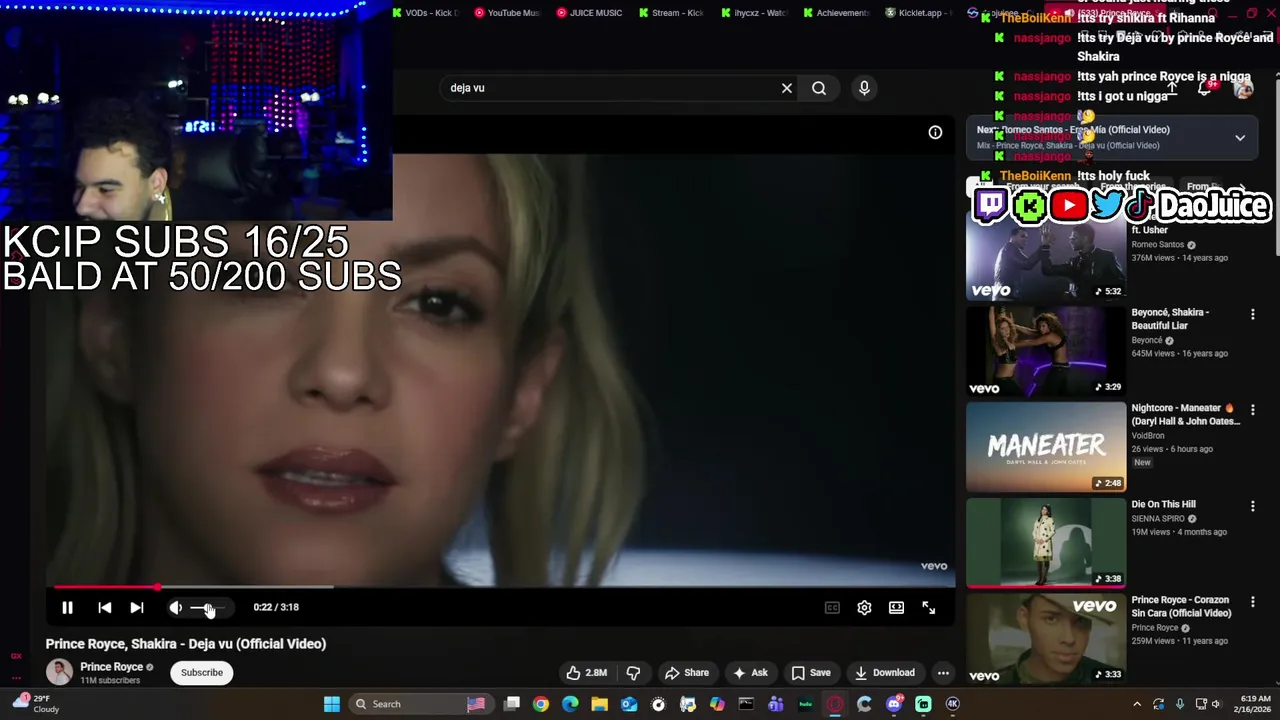
Task: Click the Vevo watermark on video
Action: [x=934, y=566]
